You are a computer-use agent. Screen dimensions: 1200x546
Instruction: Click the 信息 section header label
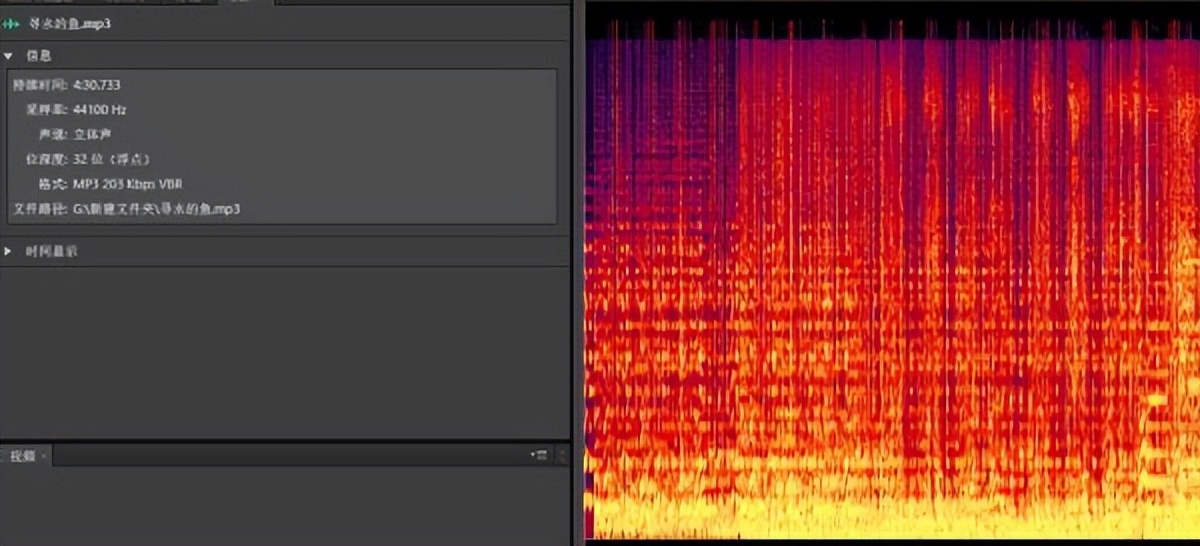(38, 56)
